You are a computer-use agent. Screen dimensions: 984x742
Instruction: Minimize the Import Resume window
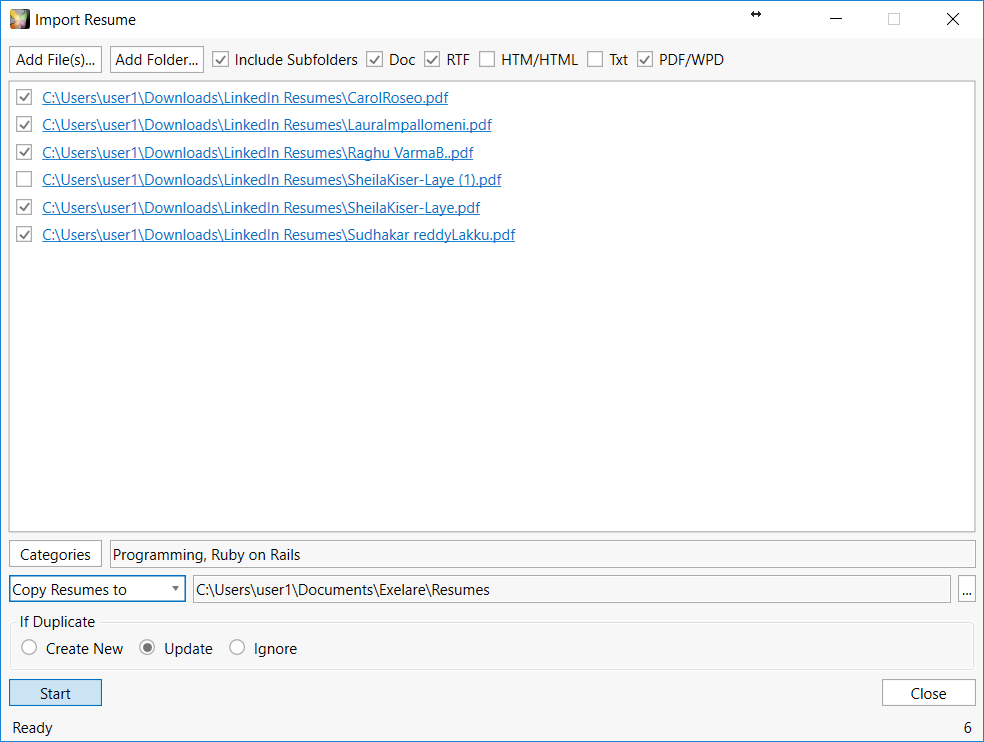(836, 19)
